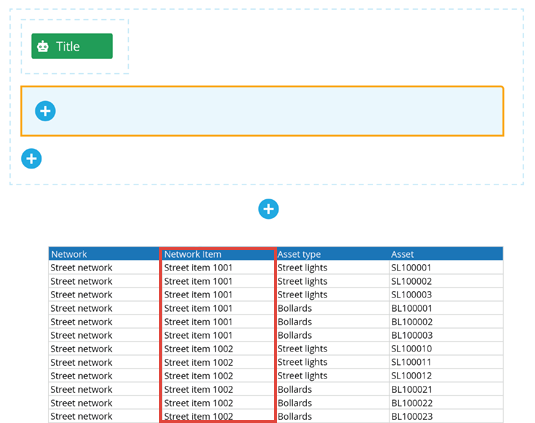The height and width of the screenshot is (423, 535).
Task: Select the cell containing BL100023
Action: (446, 416)
